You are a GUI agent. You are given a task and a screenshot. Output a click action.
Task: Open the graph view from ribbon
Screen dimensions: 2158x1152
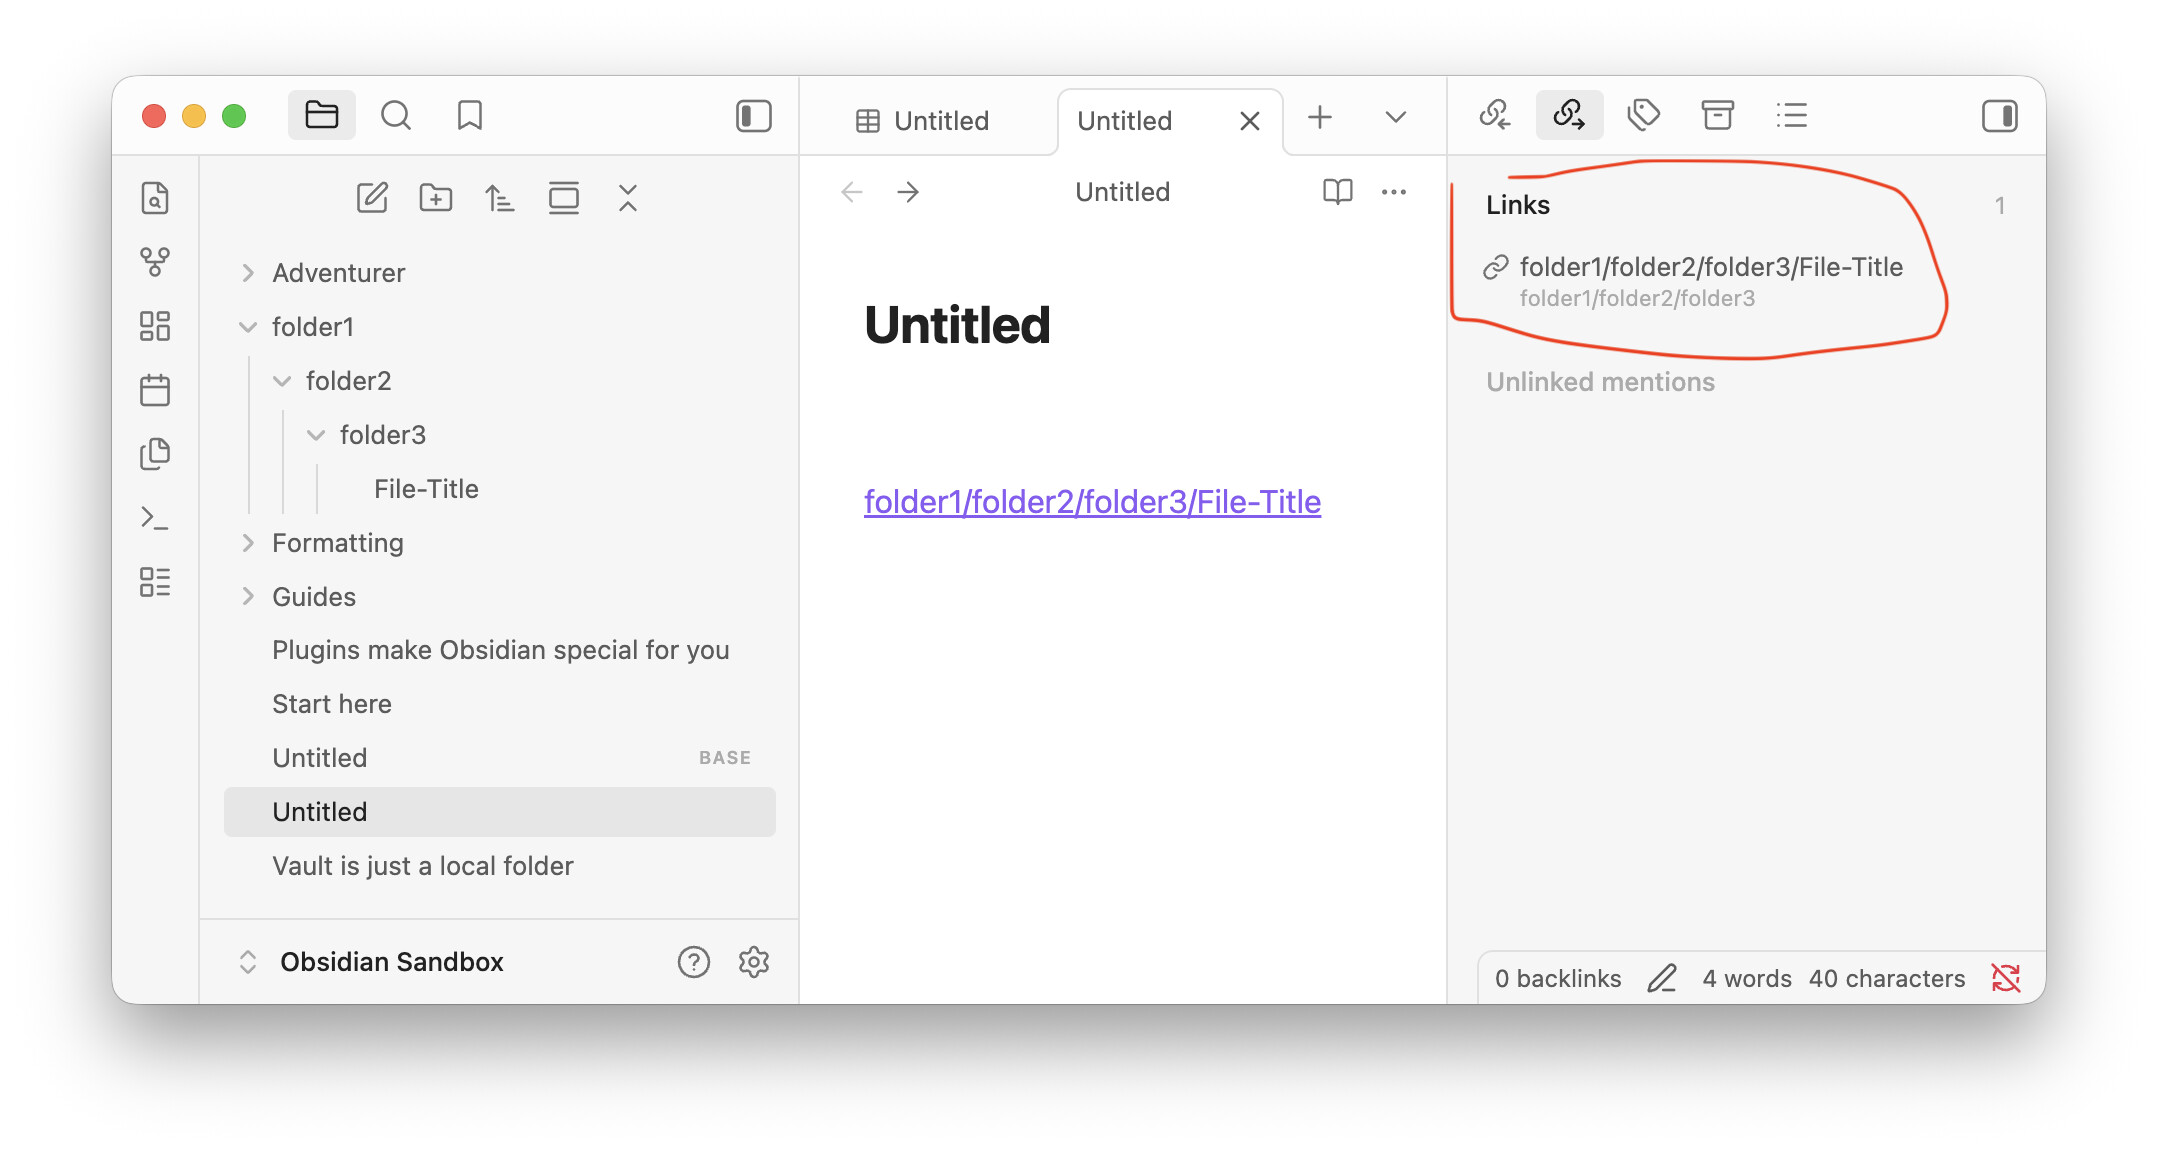click(x=155, y=262)
